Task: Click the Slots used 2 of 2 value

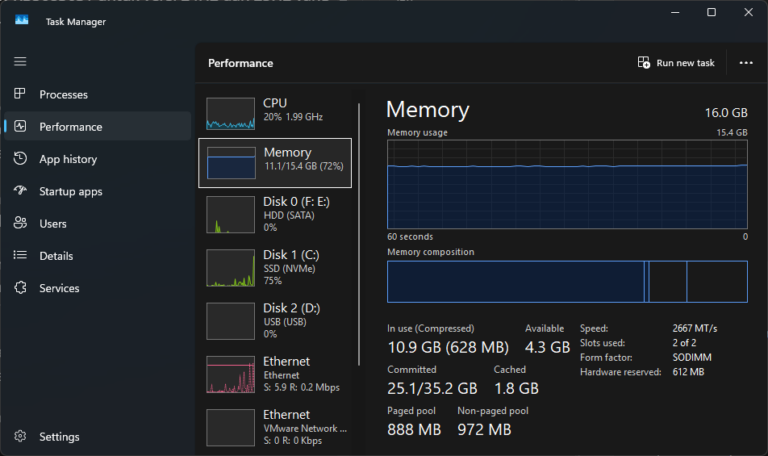Action: pos(684,343)
